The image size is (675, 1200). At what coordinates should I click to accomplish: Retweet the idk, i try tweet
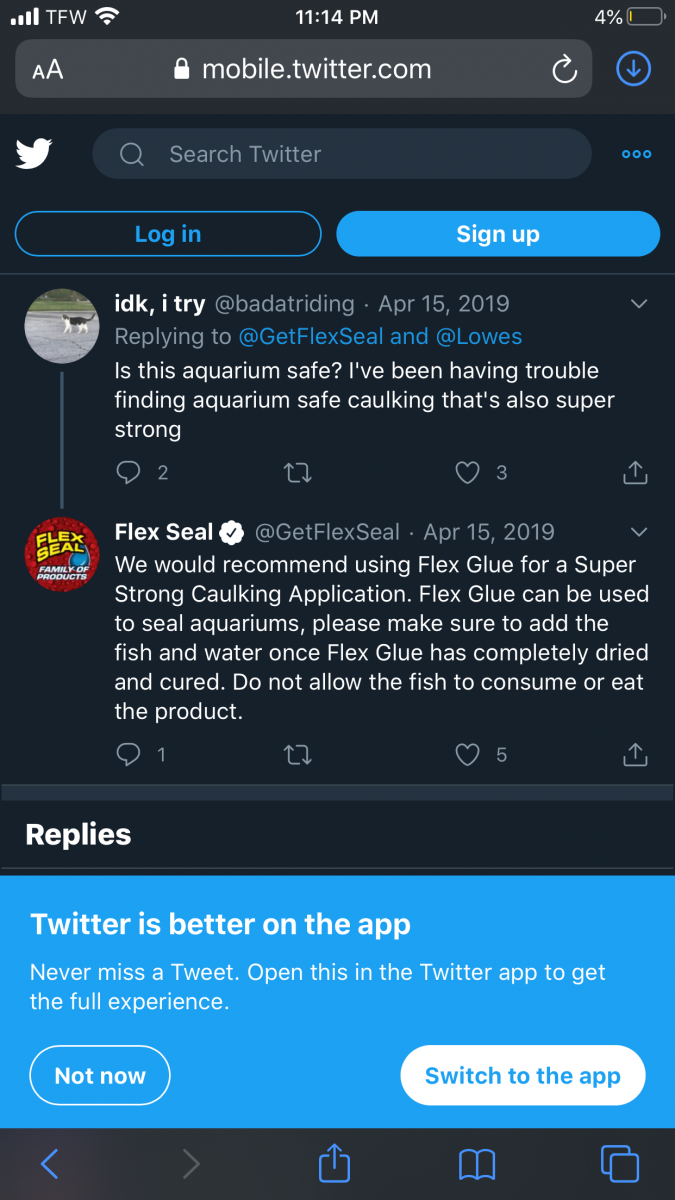pos(298,472)
